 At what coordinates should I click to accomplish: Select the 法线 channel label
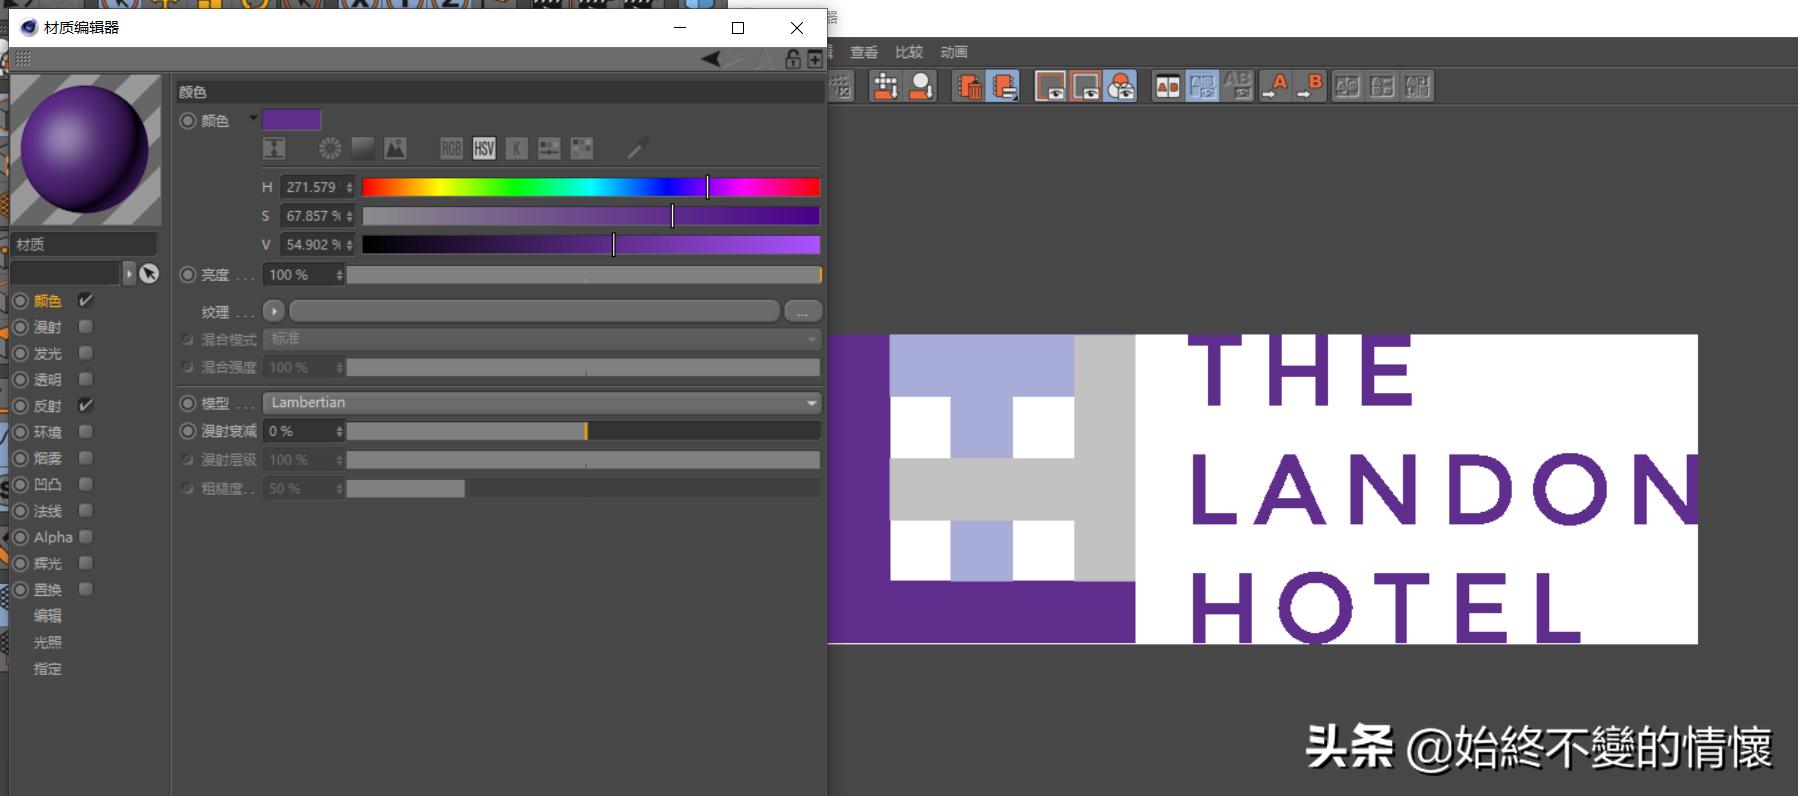coord(48,511)
